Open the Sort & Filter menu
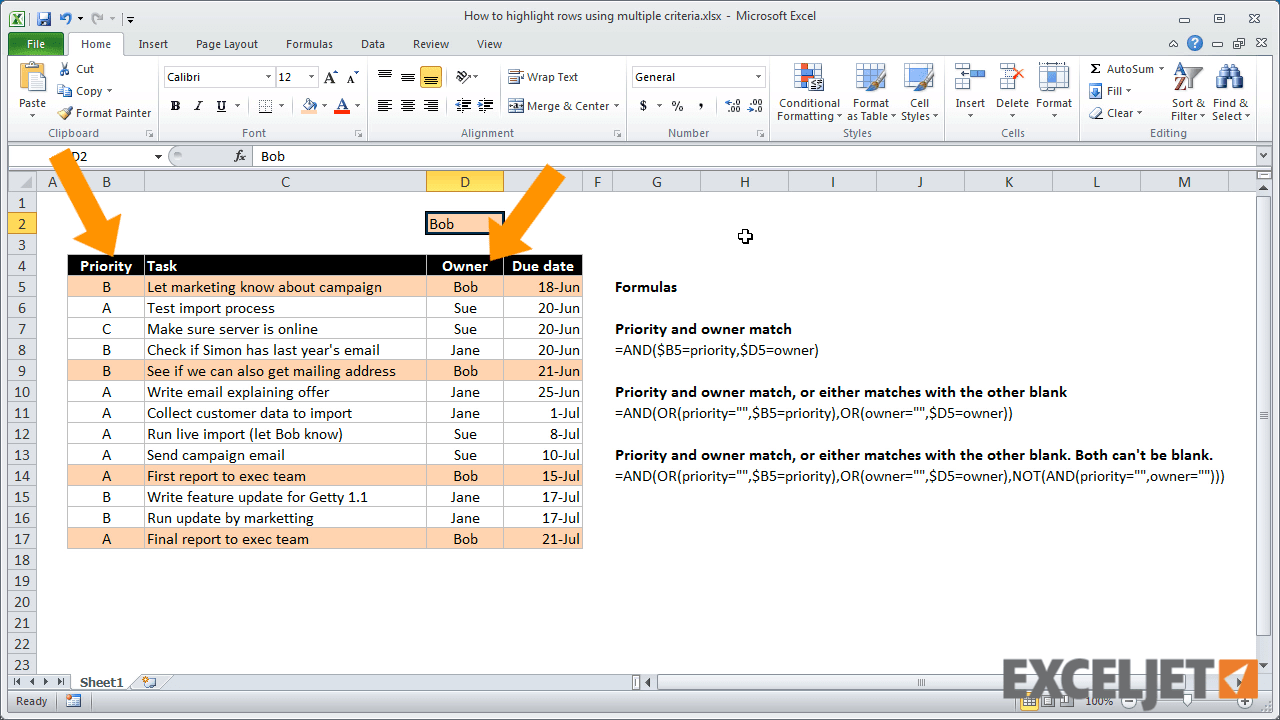The height and width of the screenshot is (720, 1280). click(1186, 92)
